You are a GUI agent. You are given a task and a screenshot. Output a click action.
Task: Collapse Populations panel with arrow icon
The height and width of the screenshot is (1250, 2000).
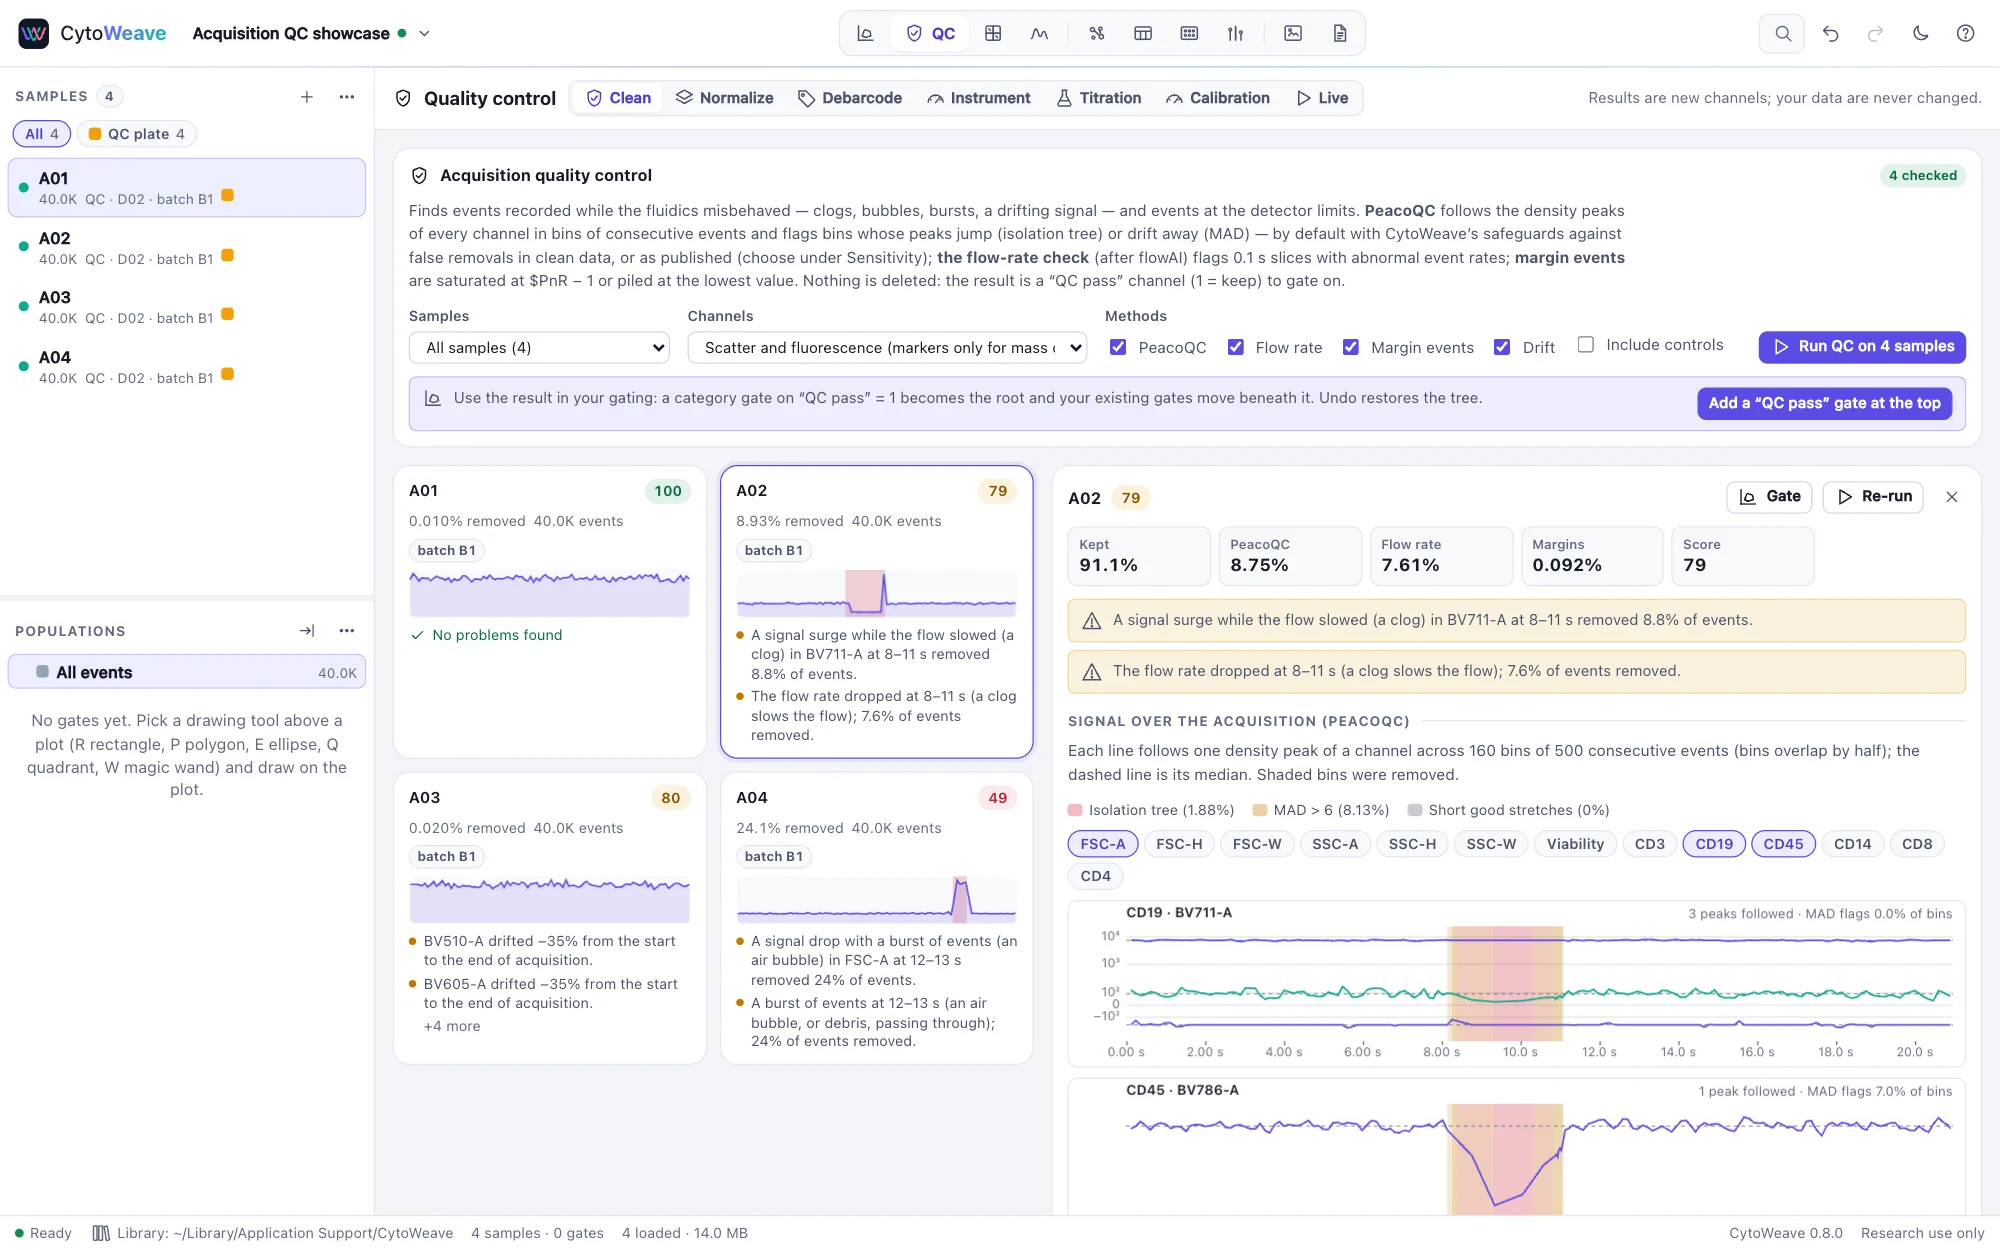tap(307, 631)
